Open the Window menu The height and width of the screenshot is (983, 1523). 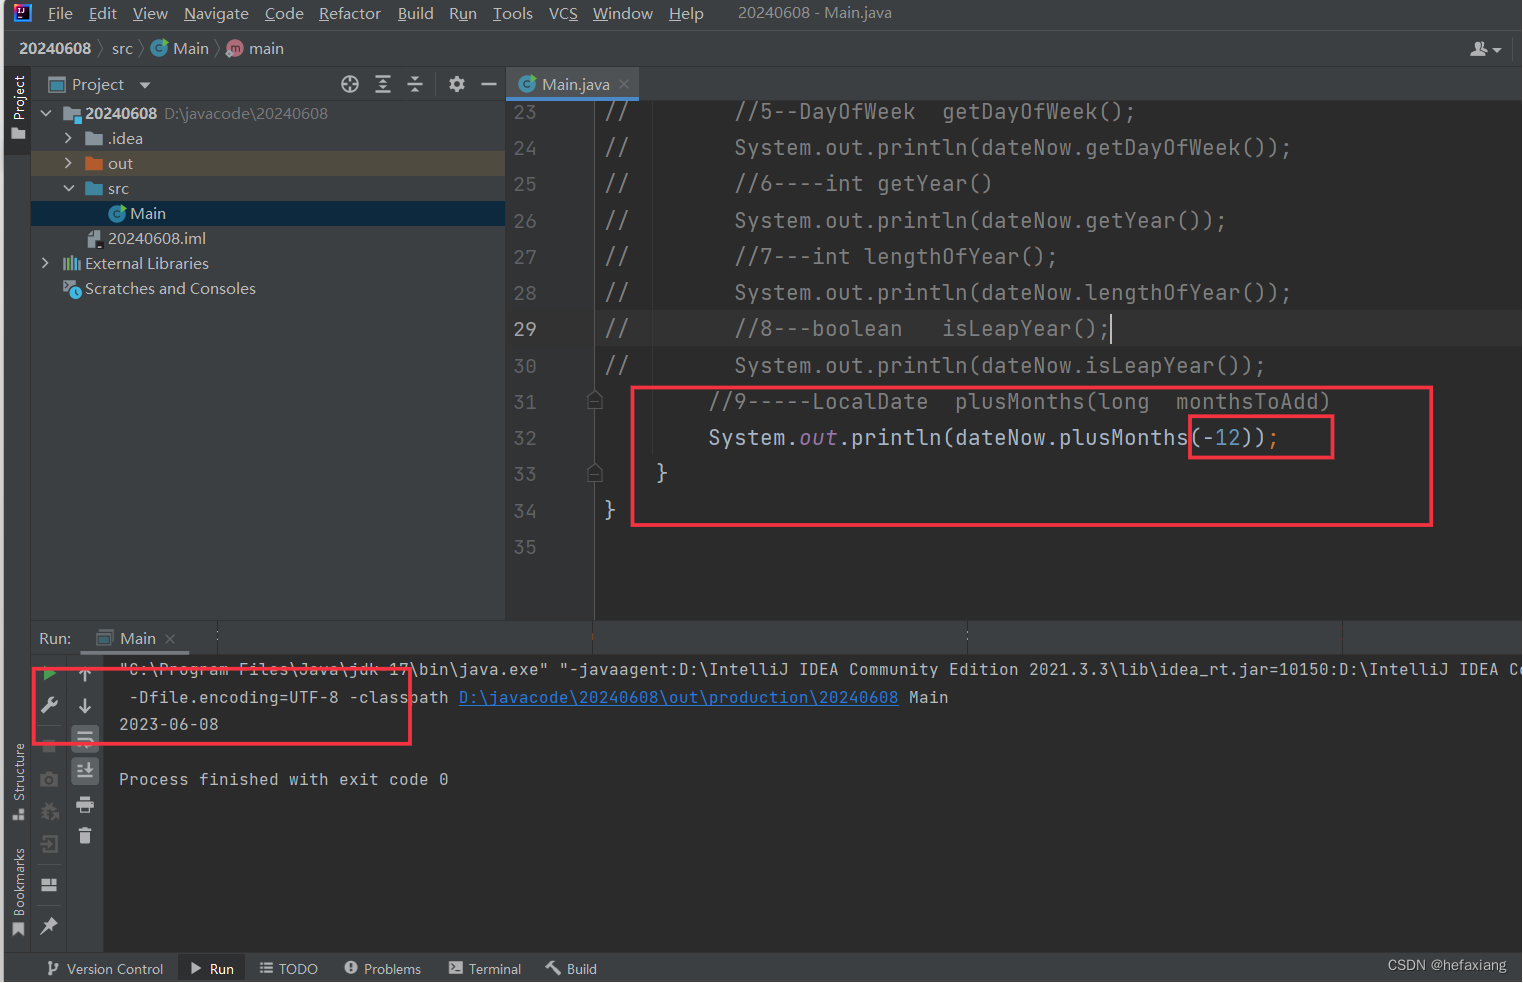[622, 13]
